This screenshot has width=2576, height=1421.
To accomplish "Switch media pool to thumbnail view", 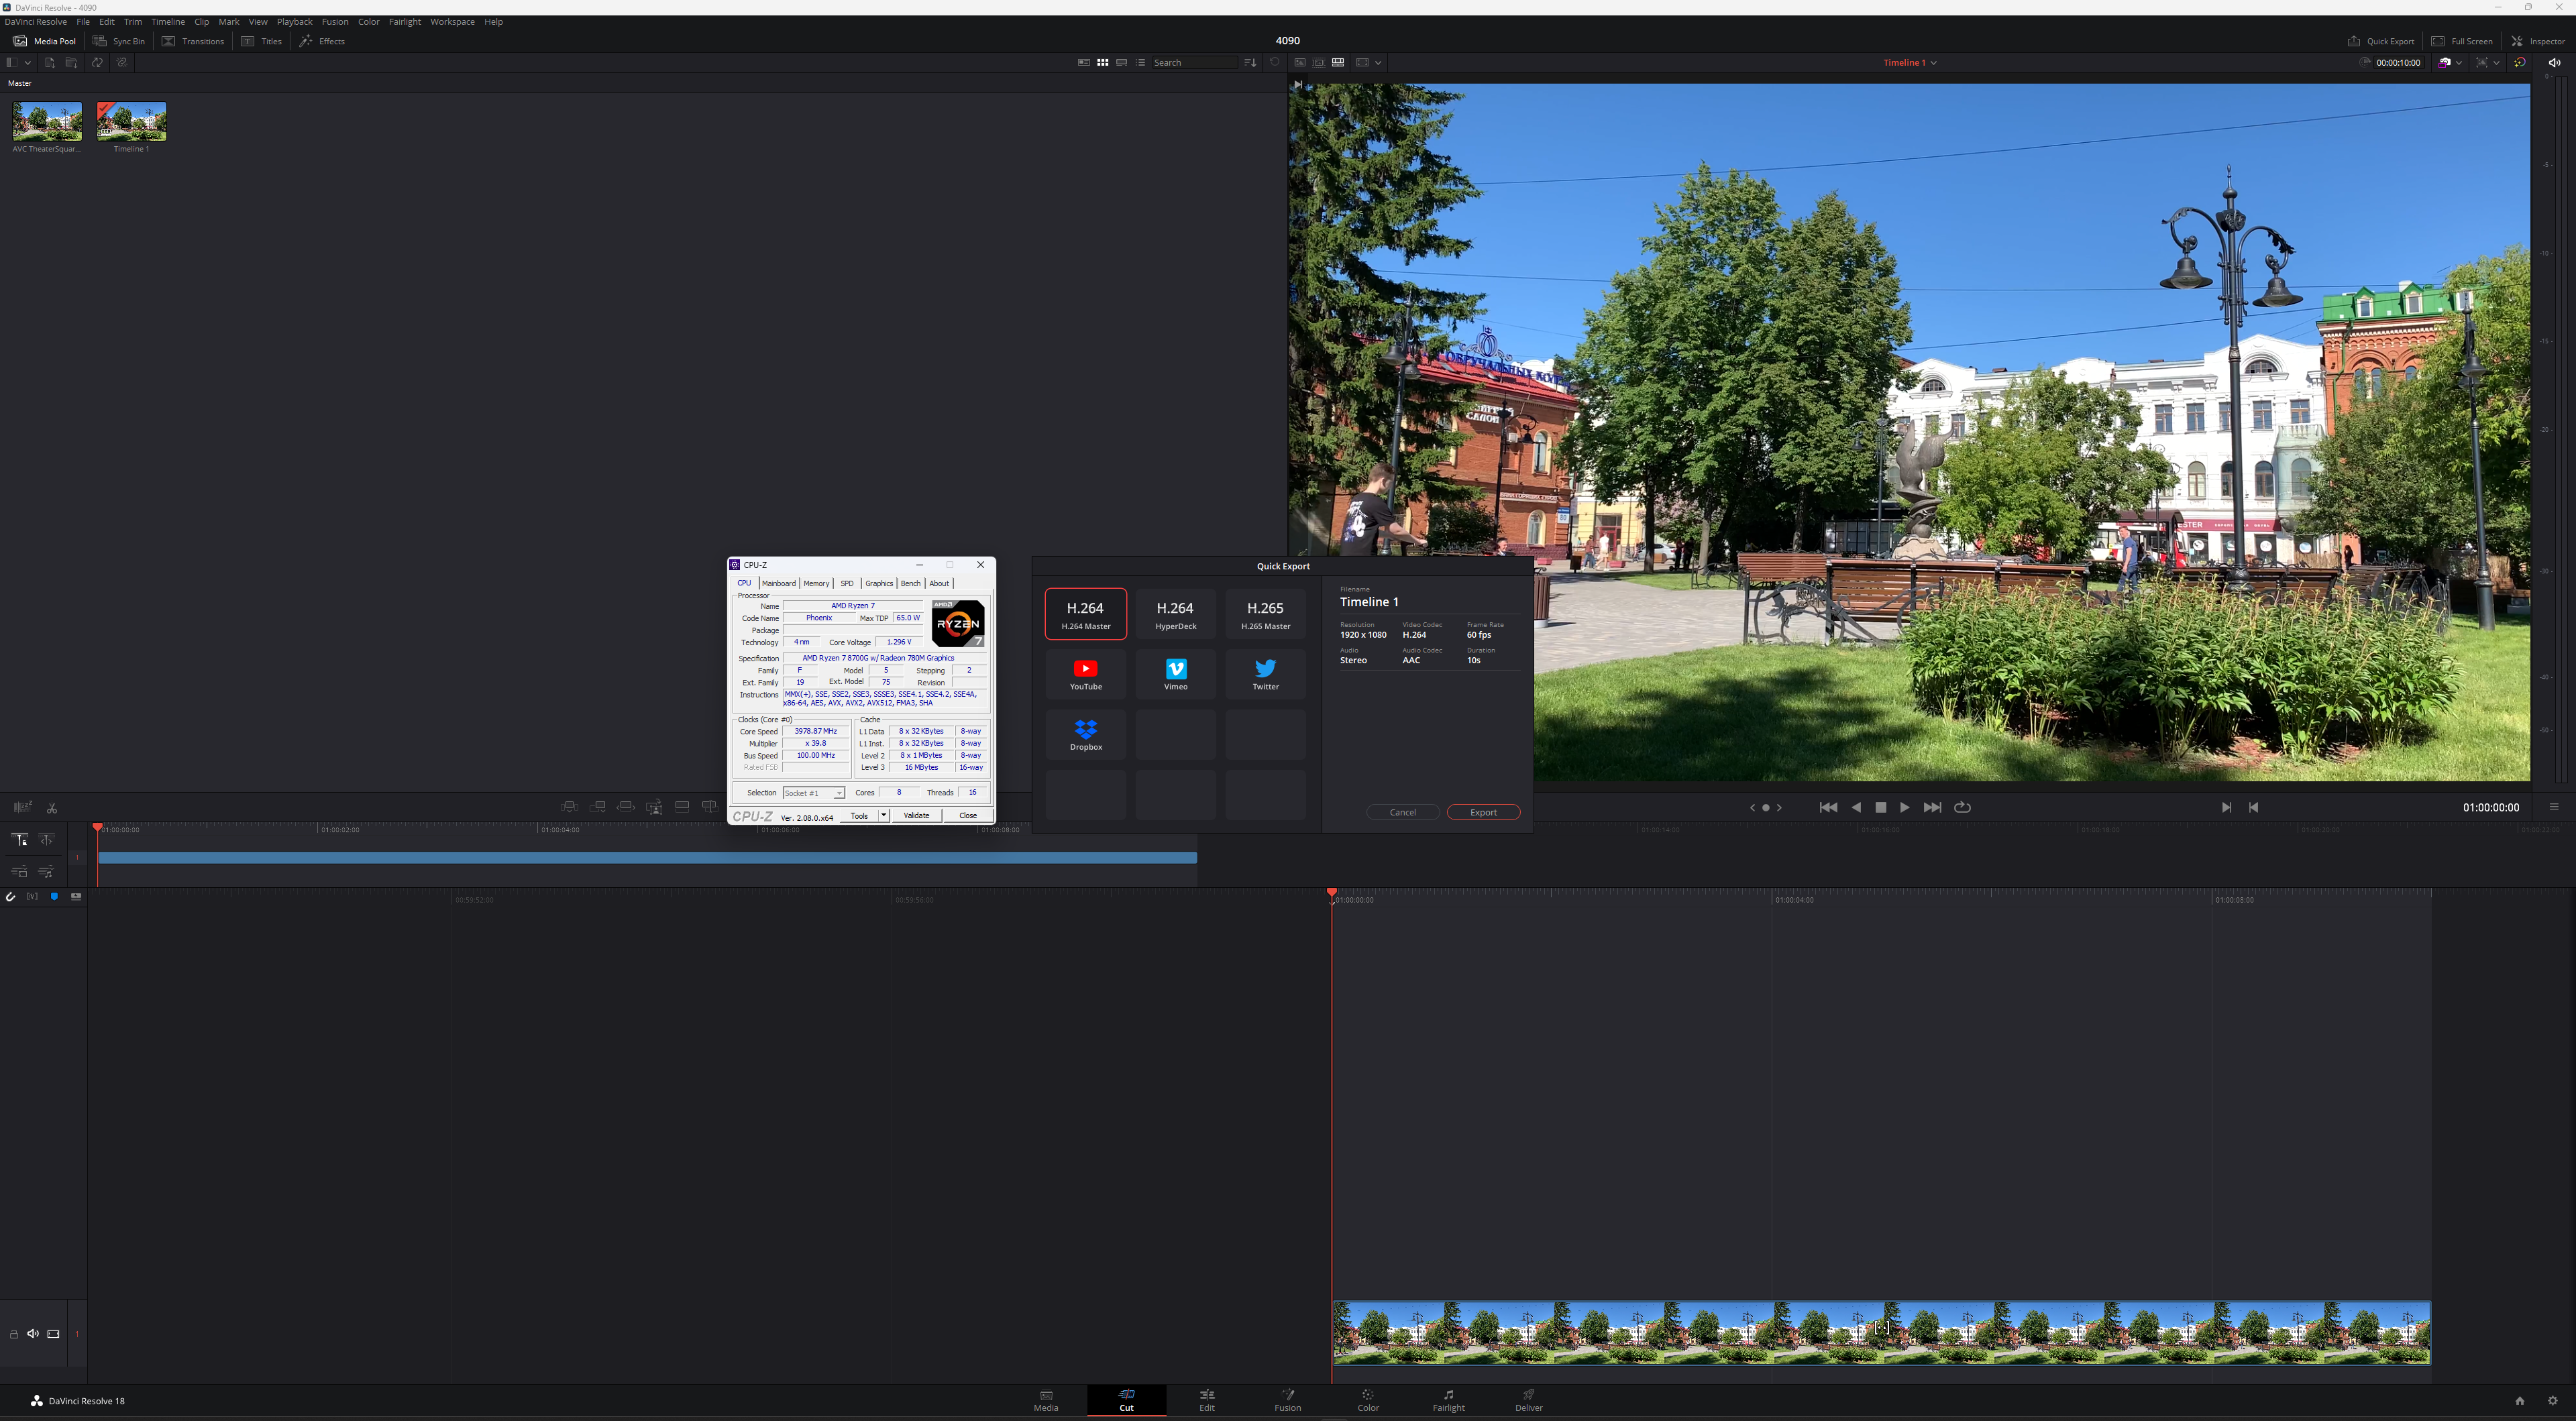I will pos(1103,62).
